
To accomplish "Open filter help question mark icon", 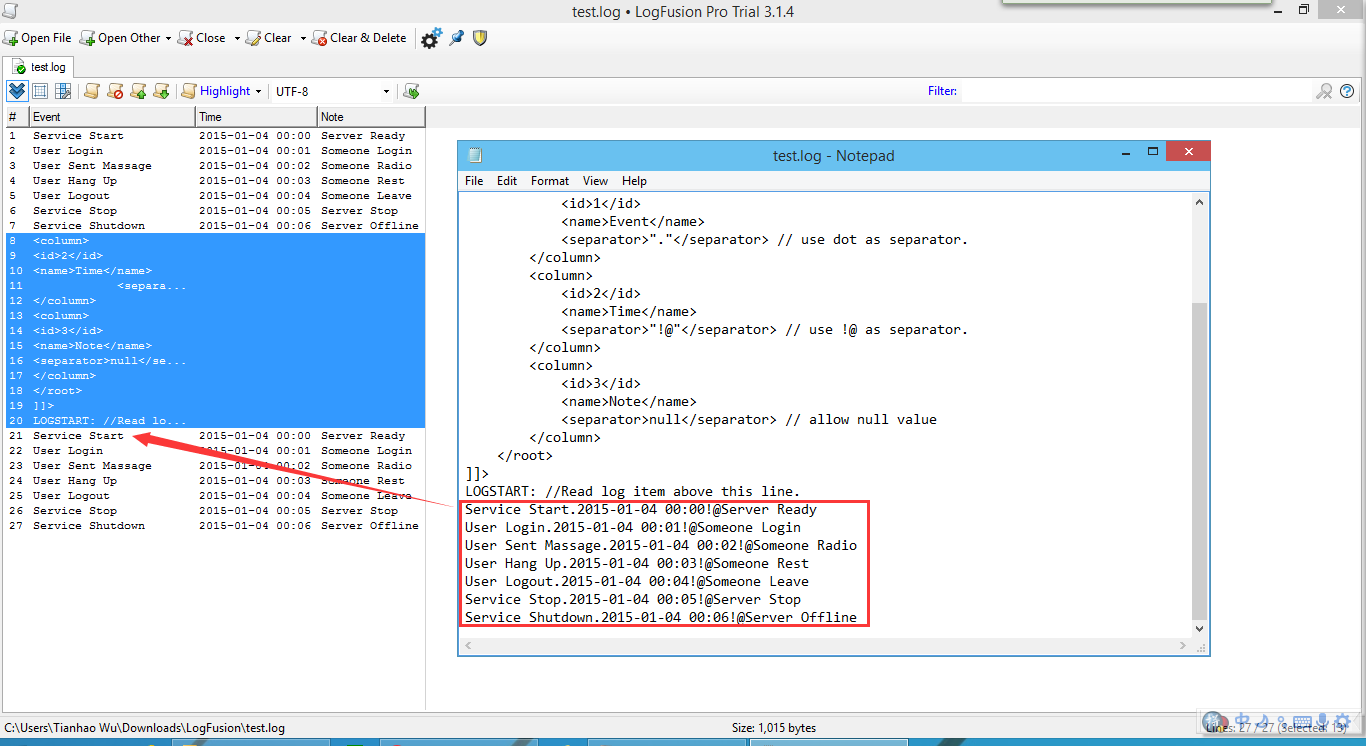I will click(x=1347, y=91).
